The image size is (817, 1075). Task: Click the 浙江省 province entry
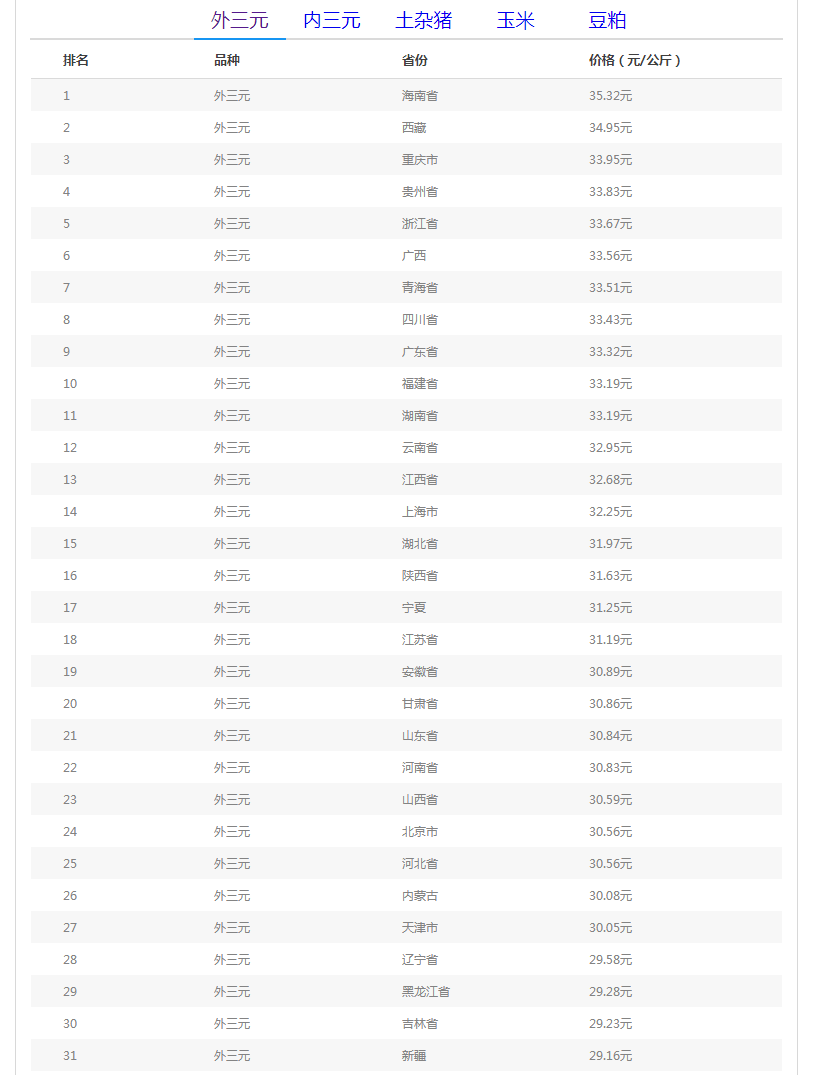(x=420, y=224)
